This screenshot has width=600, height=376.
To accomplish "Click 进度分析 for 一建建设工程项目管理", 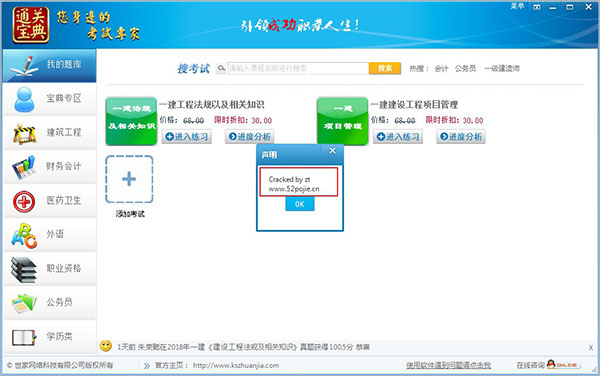I will coord(461,137).
